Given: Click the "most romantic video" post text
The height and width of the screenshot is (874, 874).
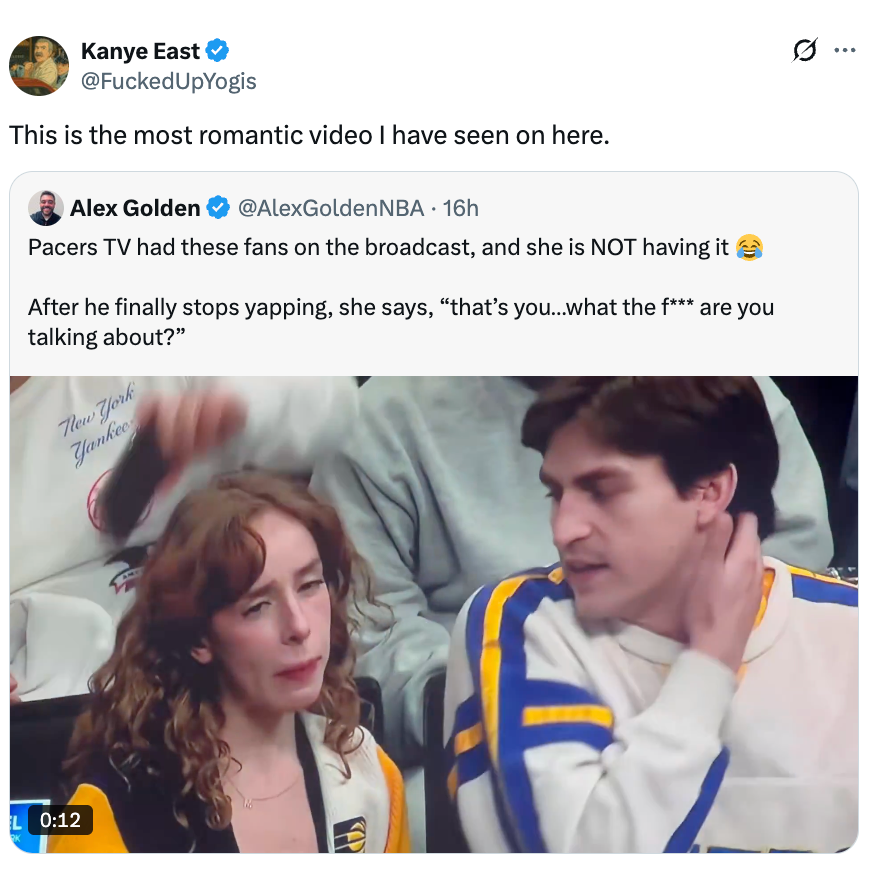Looking at the screenshot, I should click(309, 135).
